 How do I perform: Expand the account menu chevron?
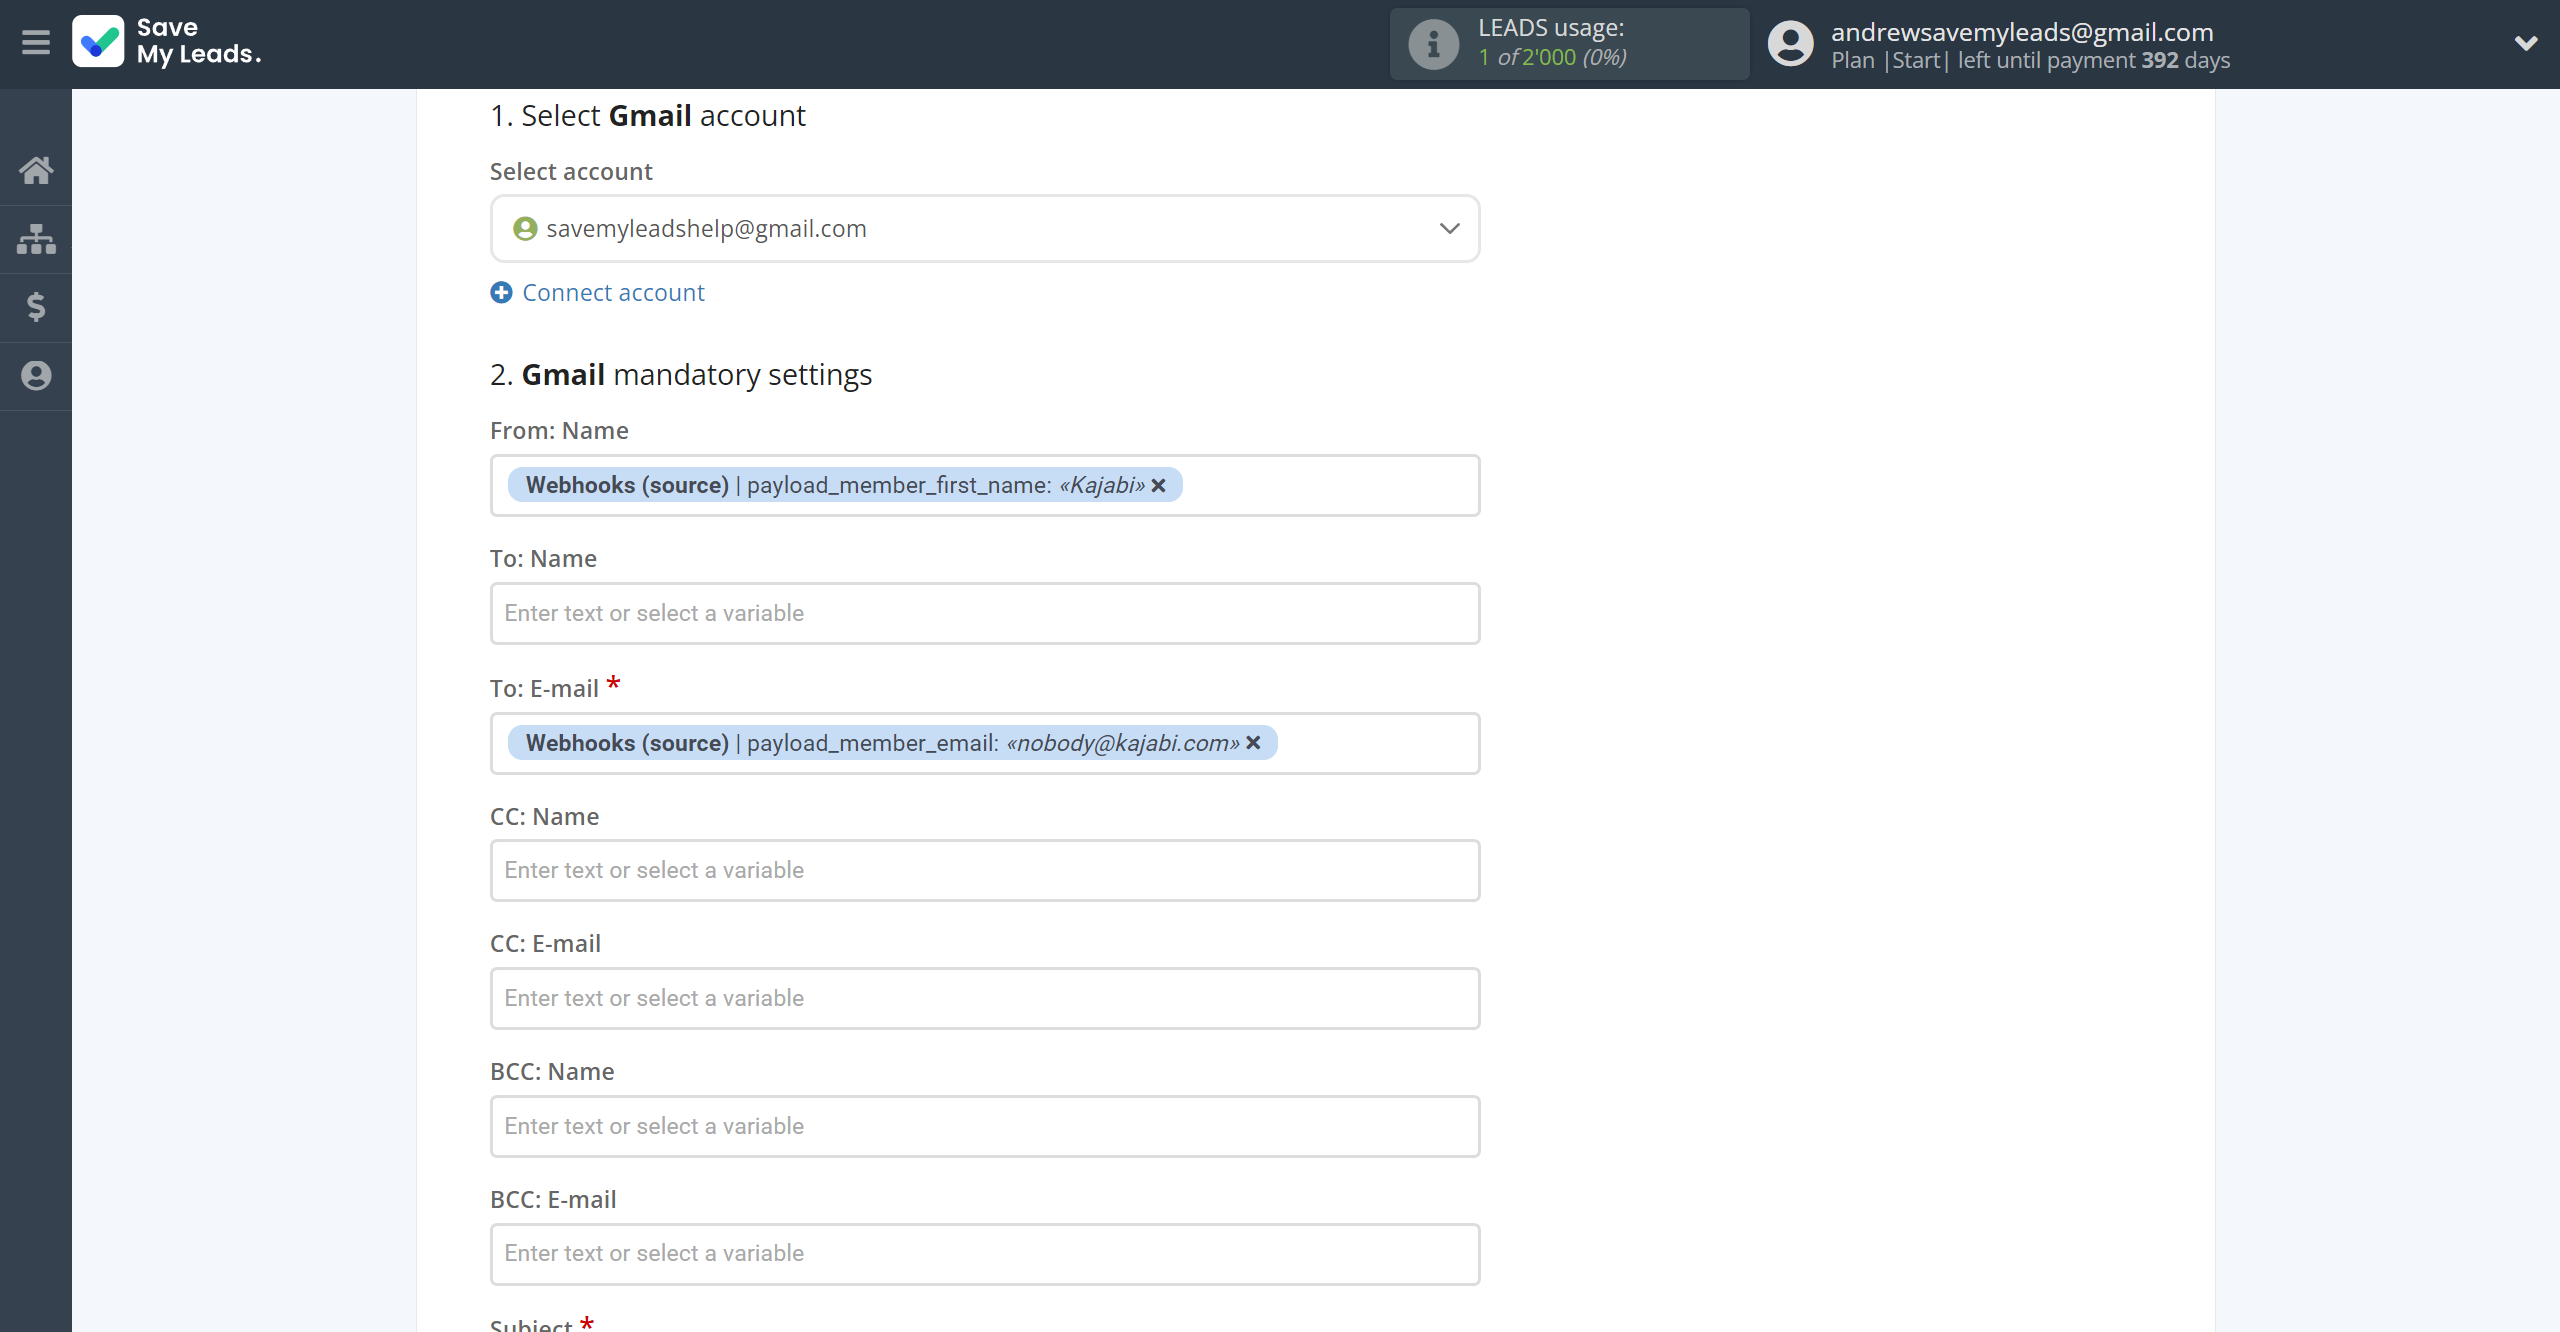pos(2526,43)
